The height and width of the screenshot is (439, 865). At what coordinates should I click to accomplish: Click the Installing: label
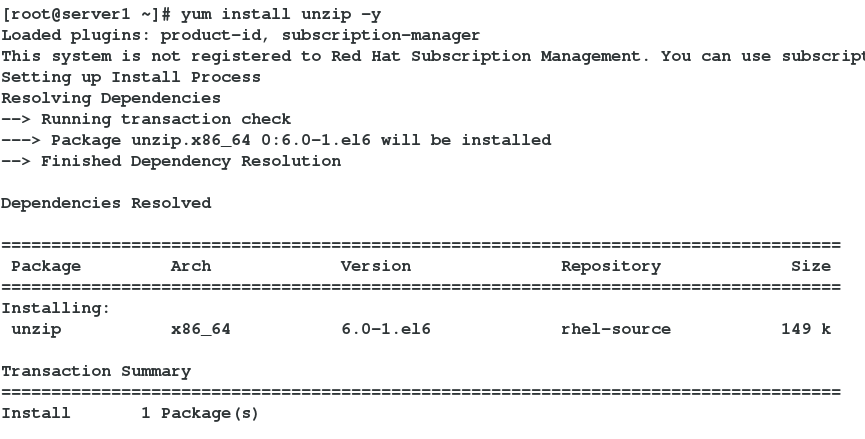(x=56, y=308)
